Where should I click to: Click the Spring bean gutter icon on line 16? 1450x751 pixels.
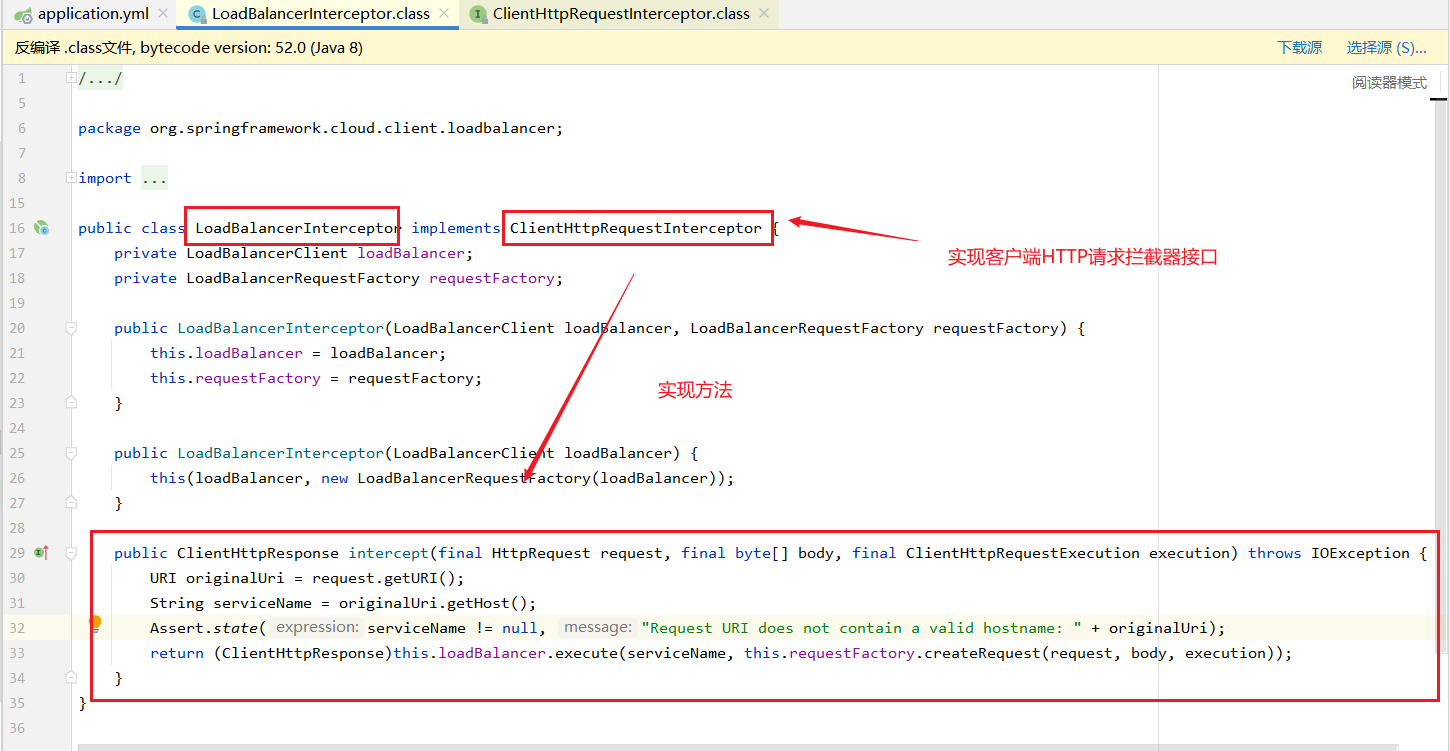42,228
